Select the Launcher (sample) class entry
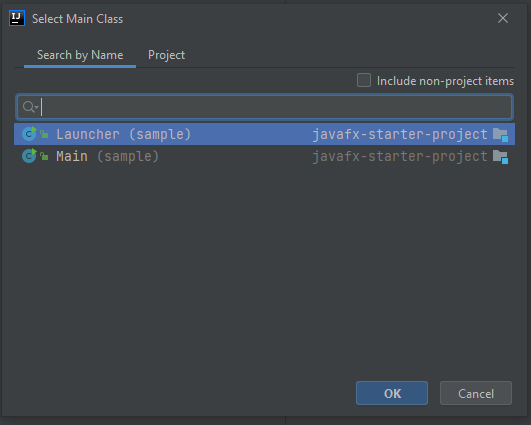531x425 pixels. pos(264,134)
